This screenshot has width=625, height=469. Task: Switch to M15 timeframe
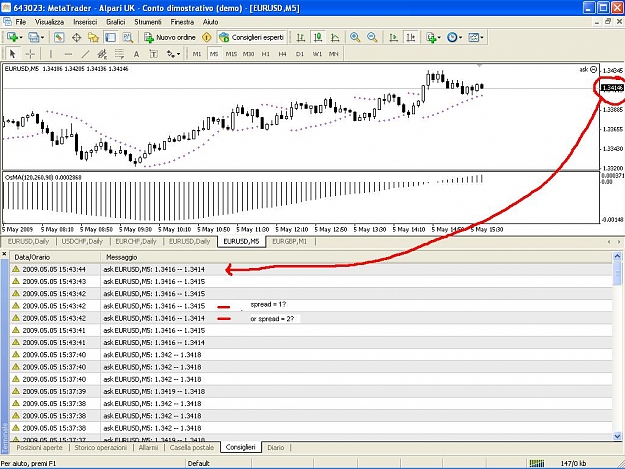click(x=231, y=54)
